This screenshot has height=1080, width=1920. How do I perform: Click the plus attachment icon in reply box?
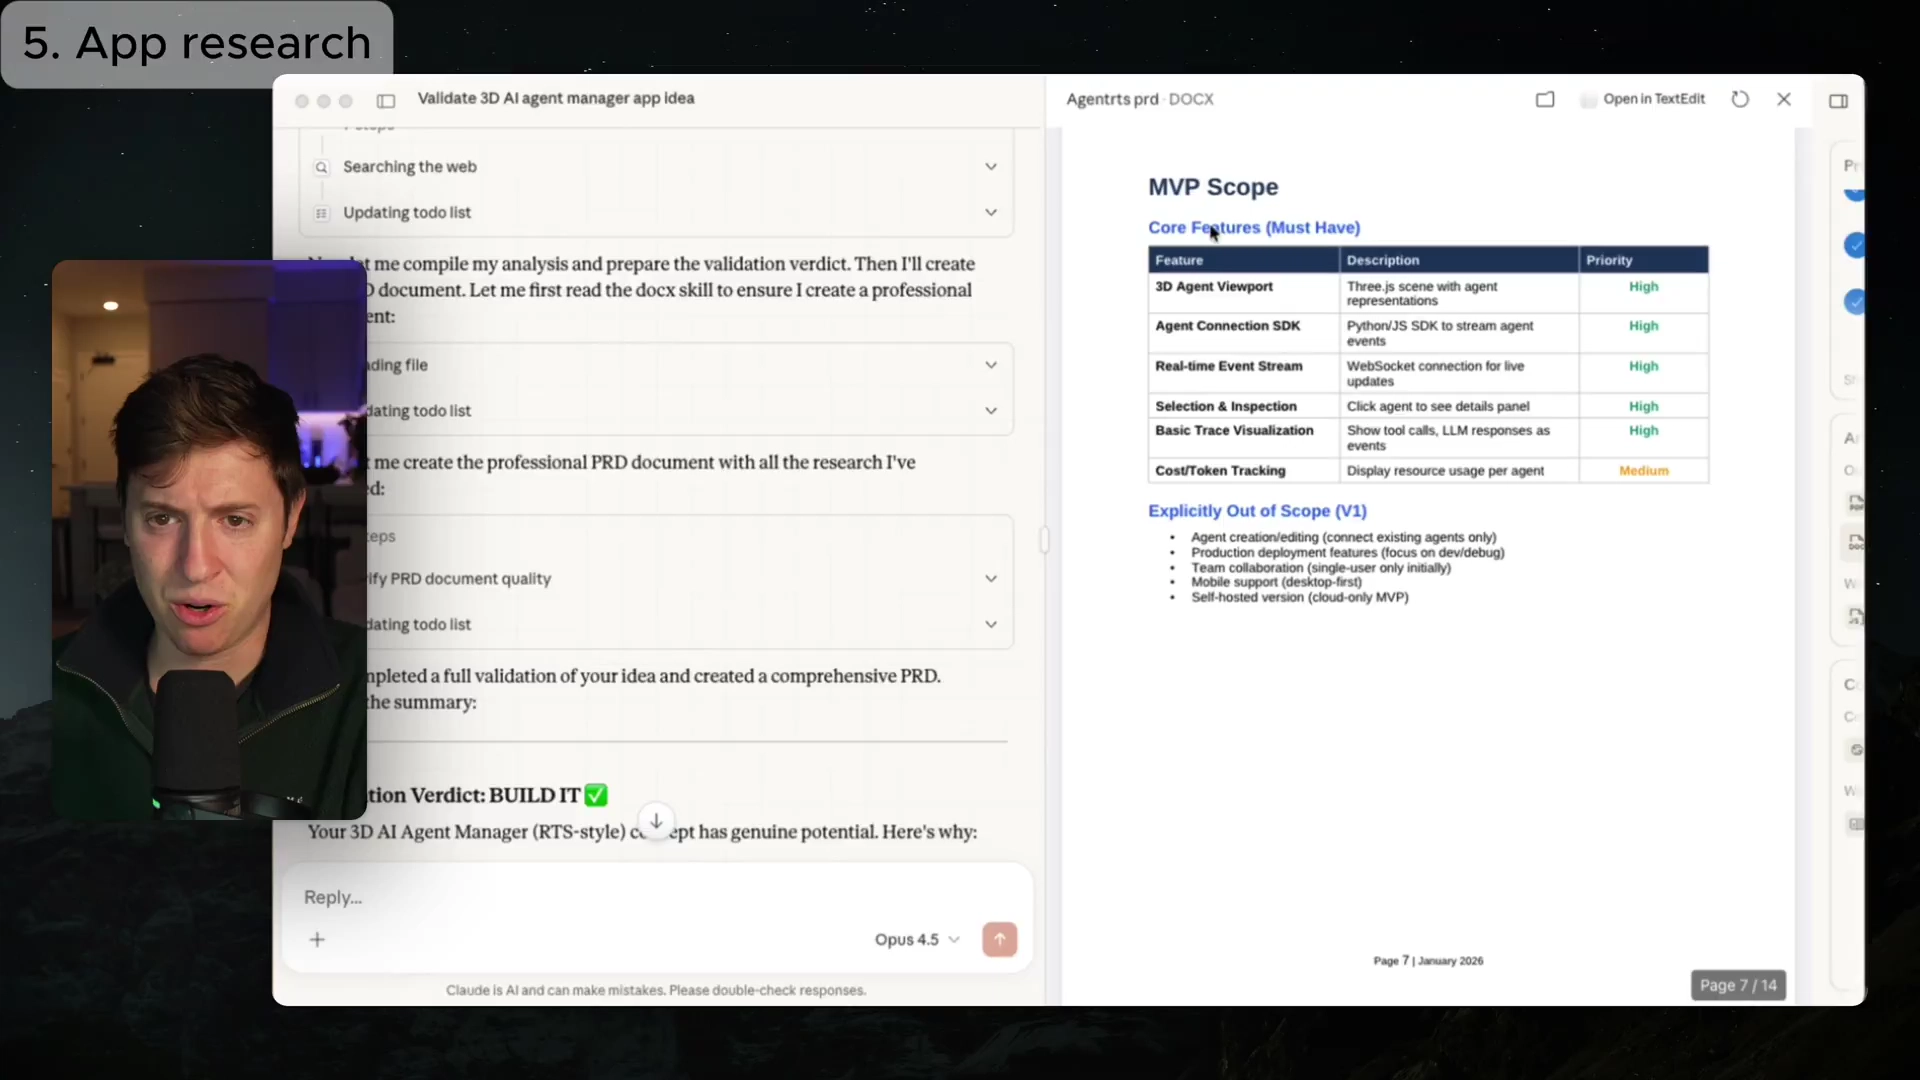(x=317, y=939)
